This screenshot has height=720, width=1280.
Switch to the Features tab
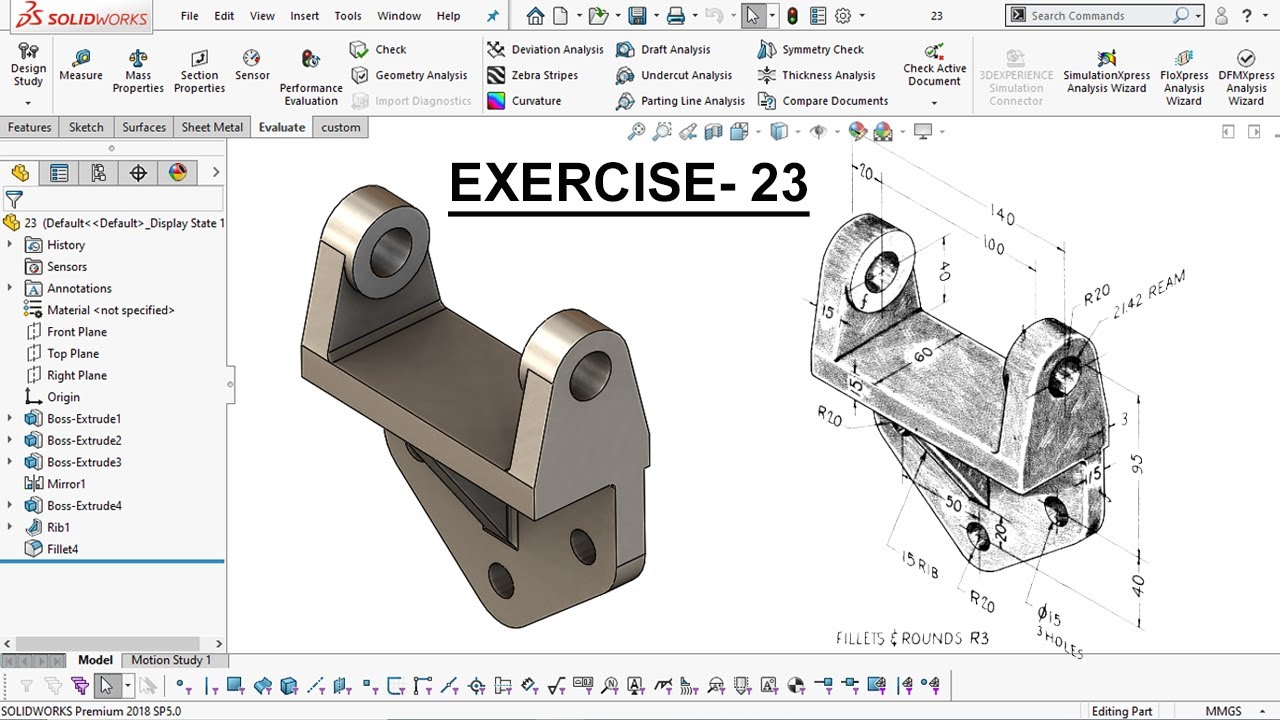(x=30, y=127)
